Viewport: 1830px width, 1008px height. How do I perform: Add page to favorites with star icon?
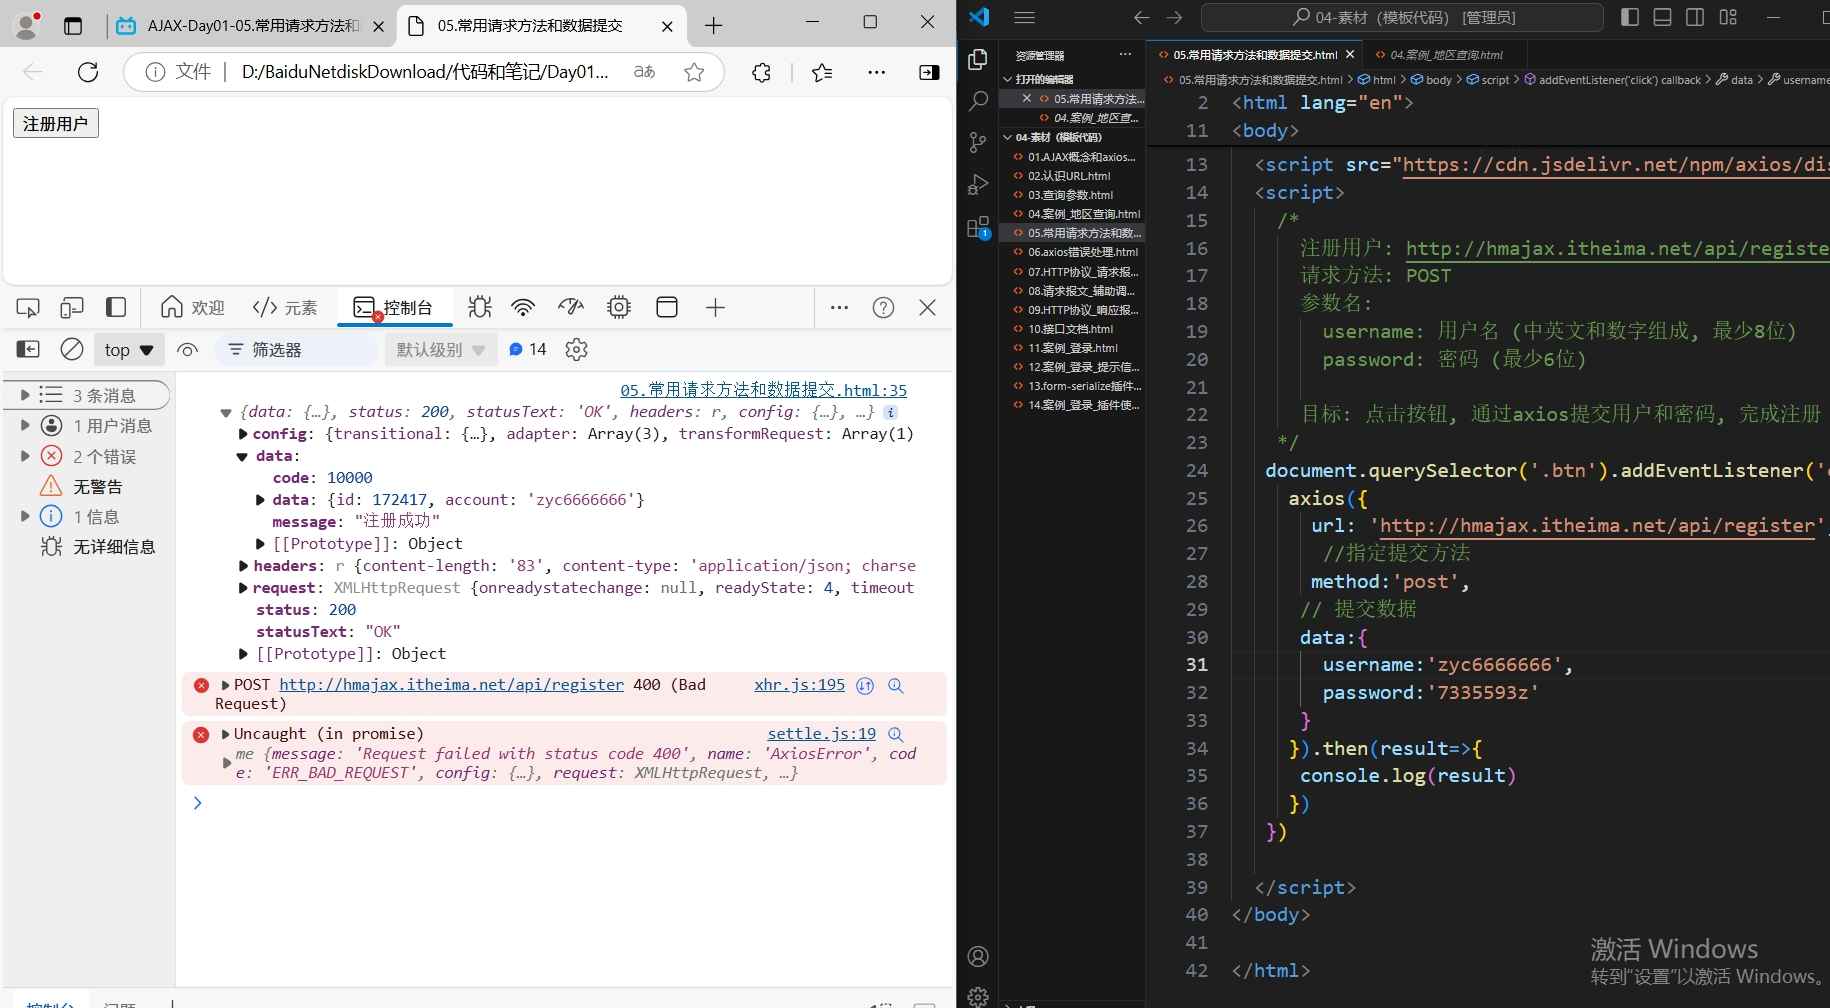tap(694, 72)
